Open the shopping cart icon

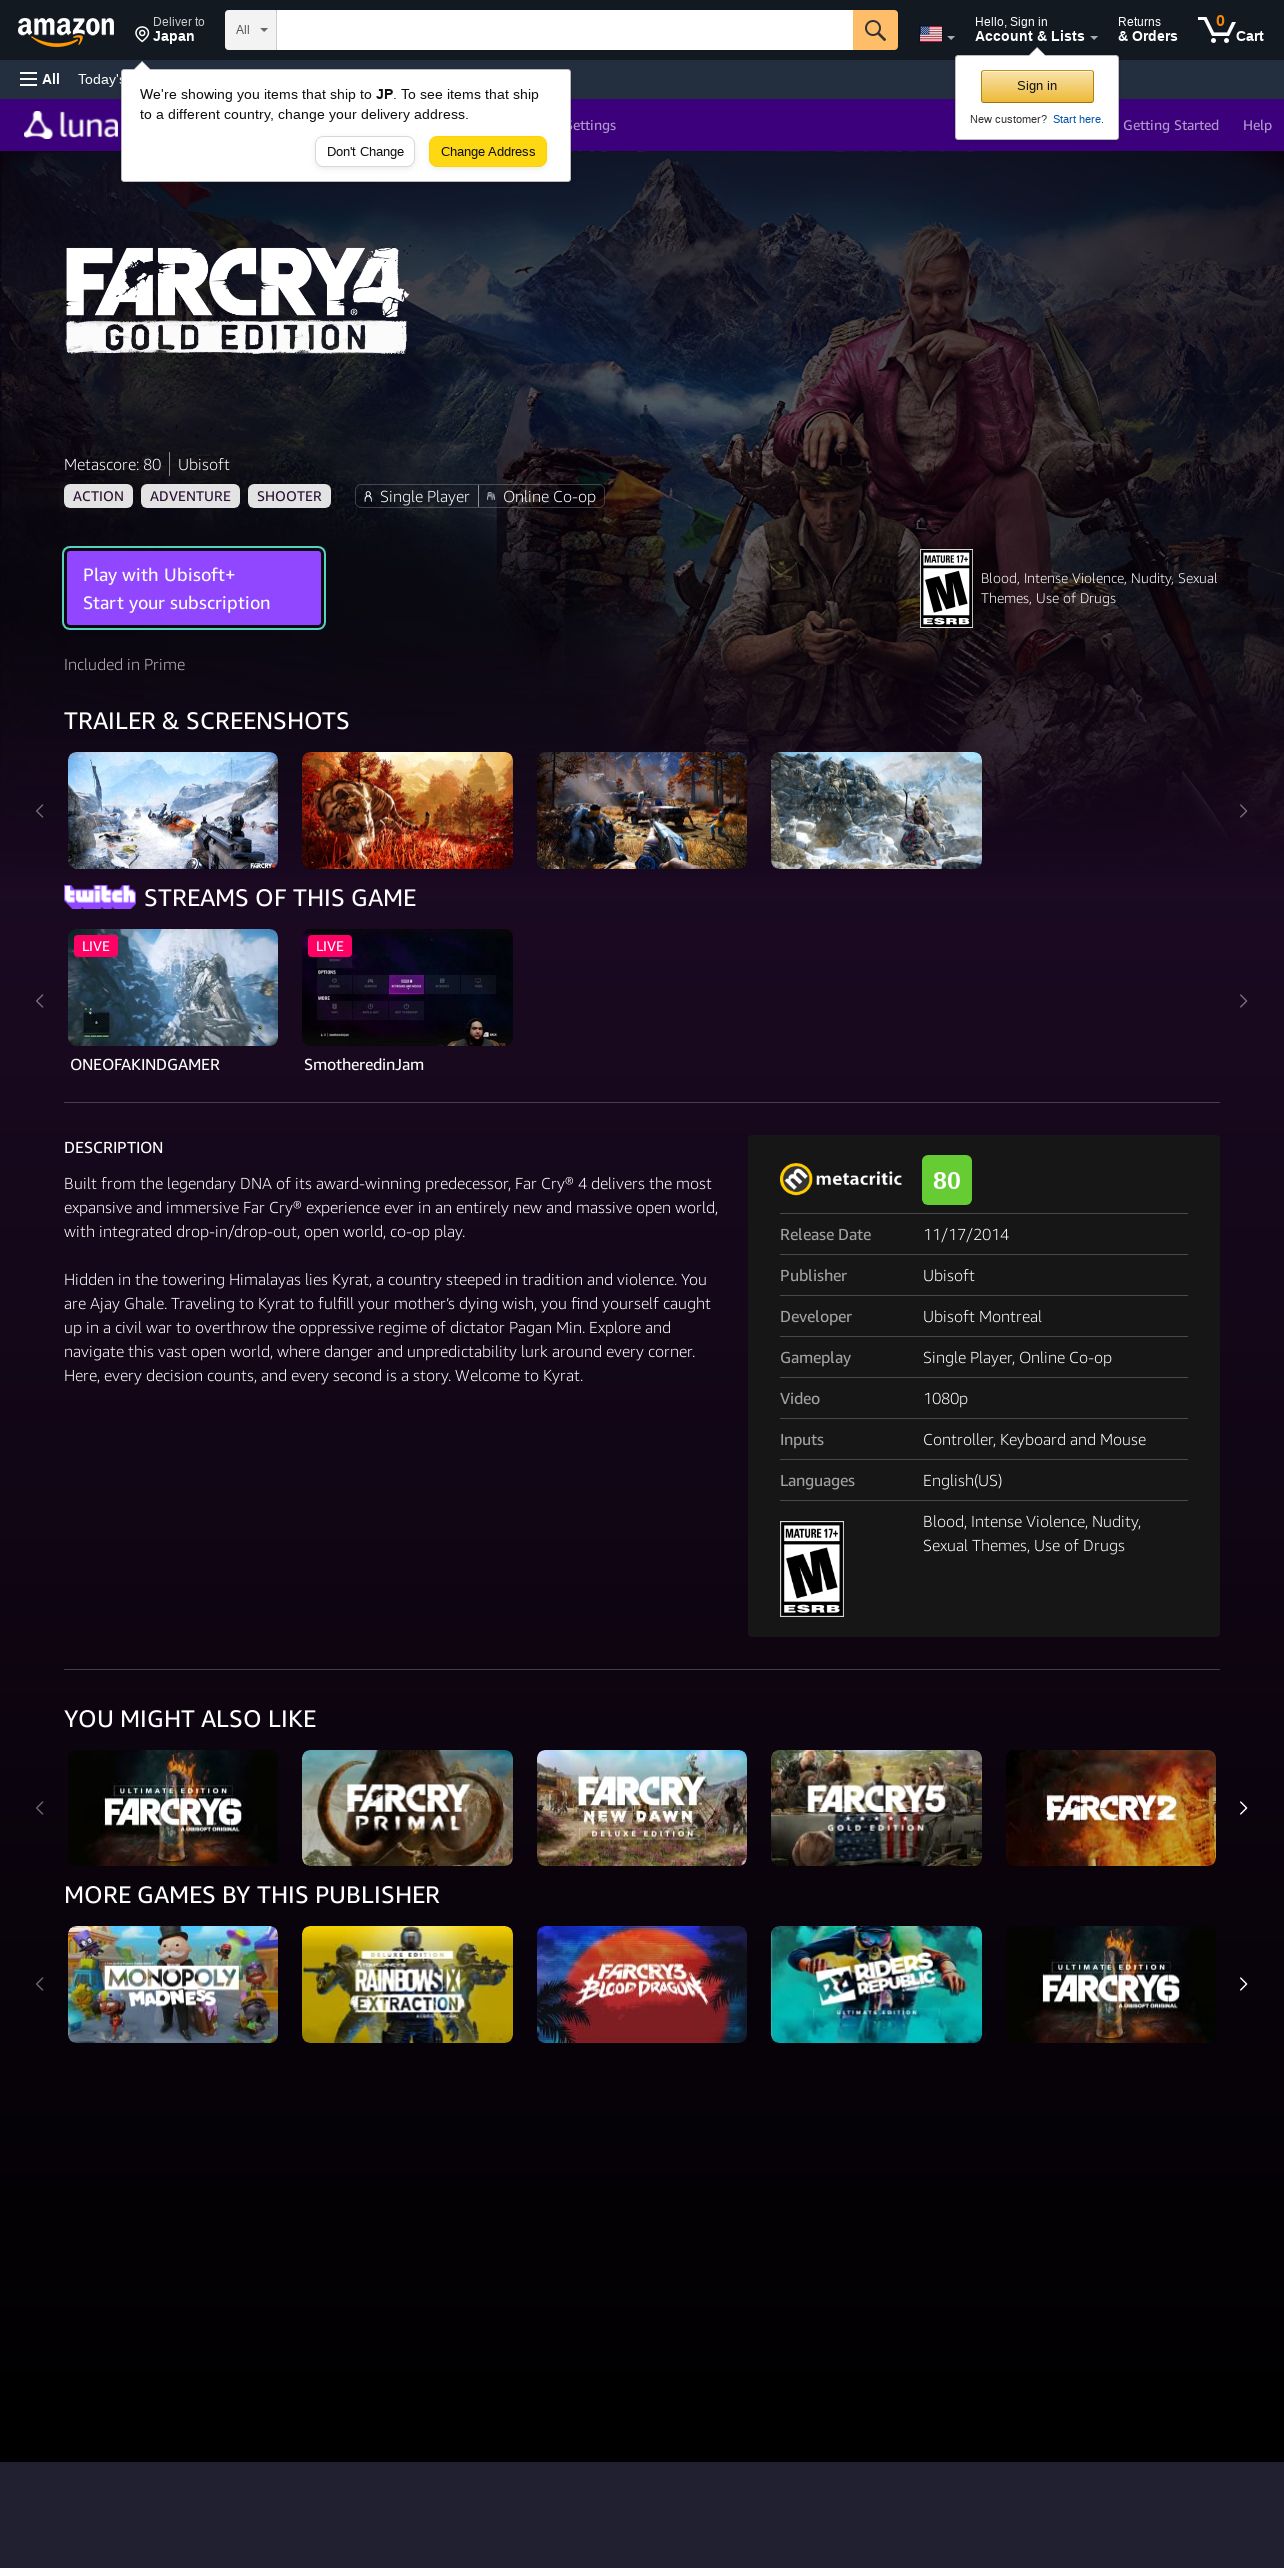coord(1231,29)
